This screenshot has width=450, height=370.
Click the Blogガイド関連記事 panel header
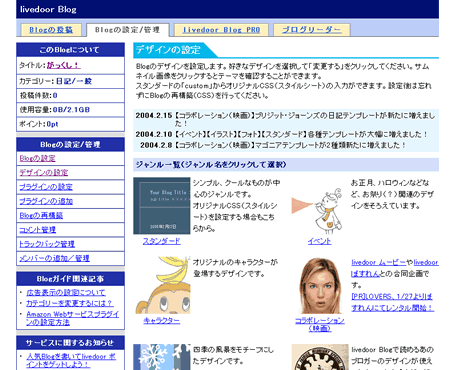pos(70,279)
